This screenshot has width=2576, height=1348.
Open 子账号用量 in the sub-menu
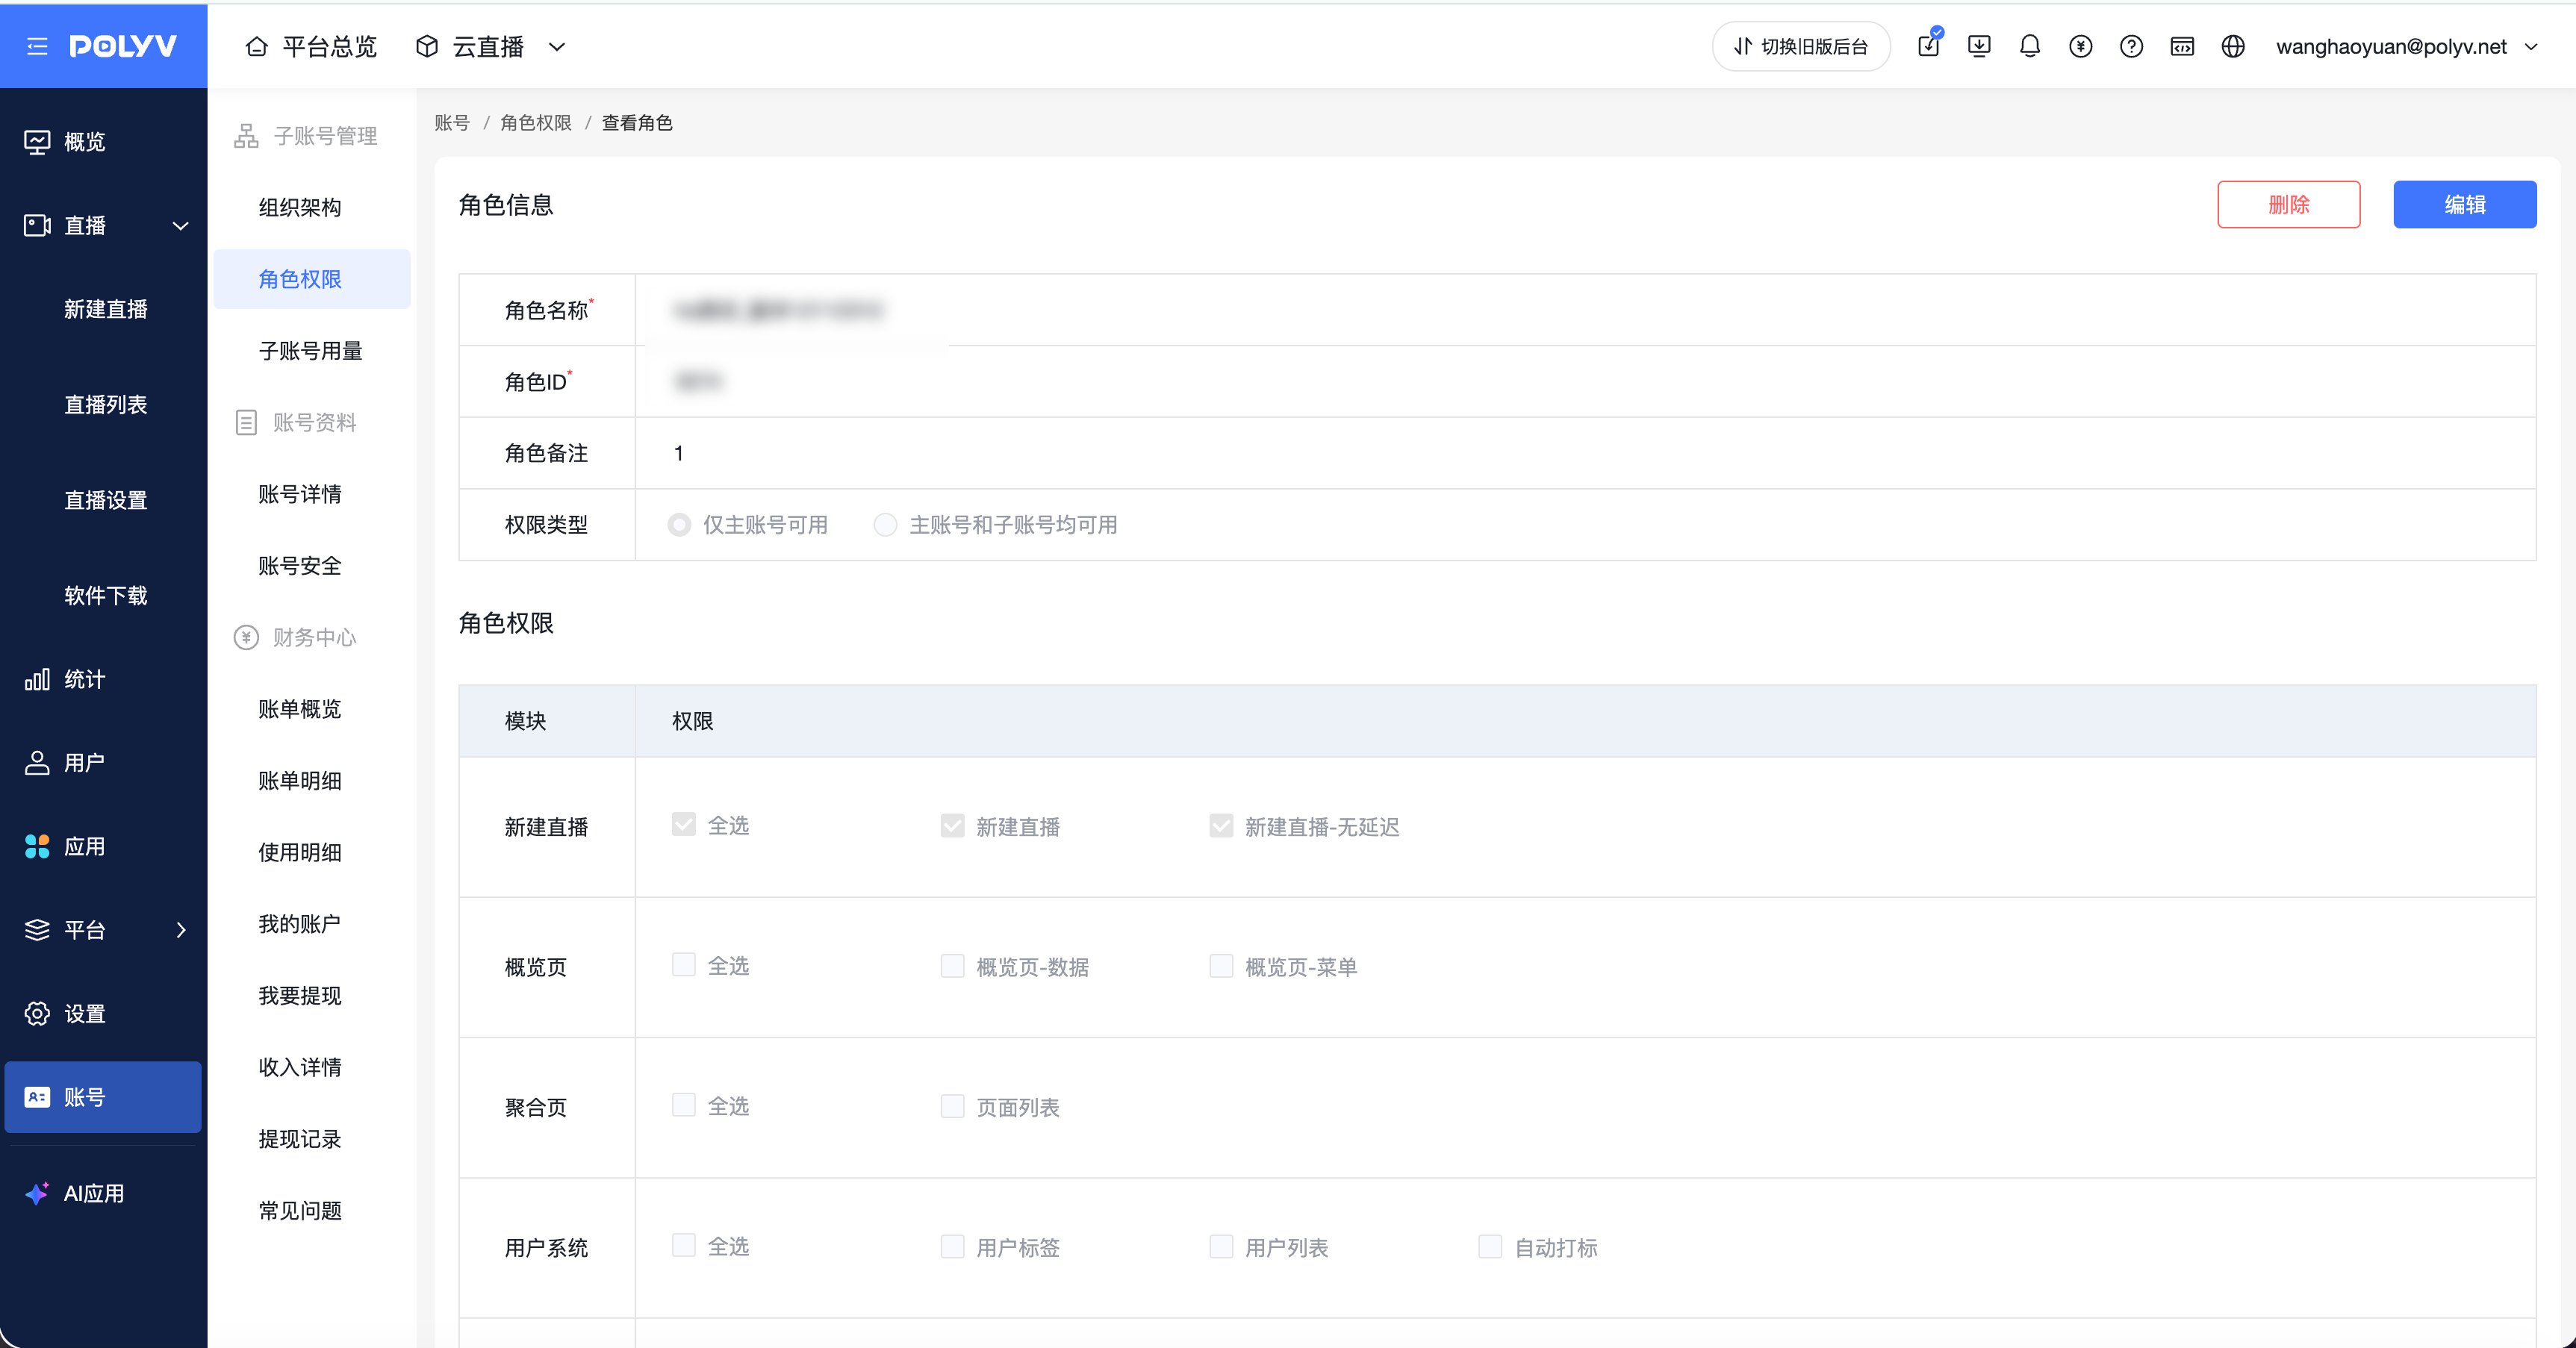310,351
